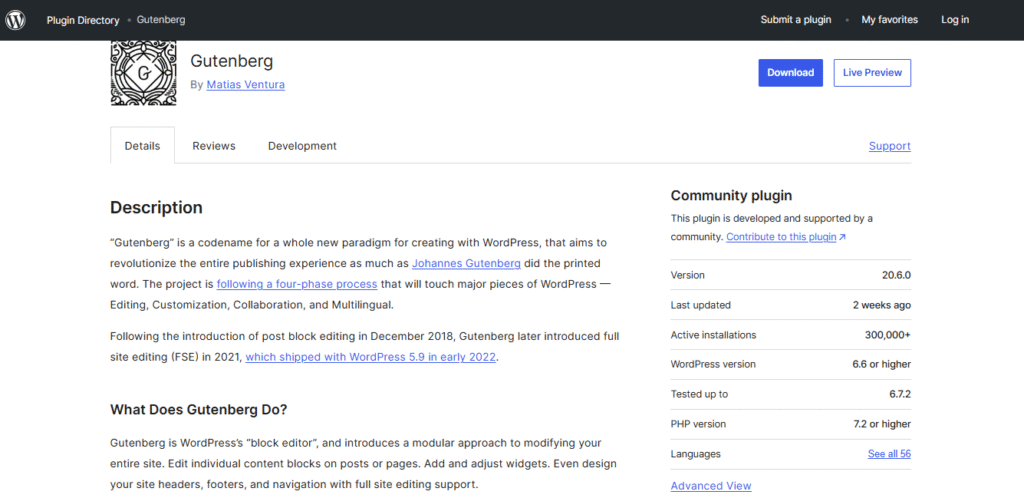
Task: Click the WordPress logo icon
Action: click(x=15, y=20)
